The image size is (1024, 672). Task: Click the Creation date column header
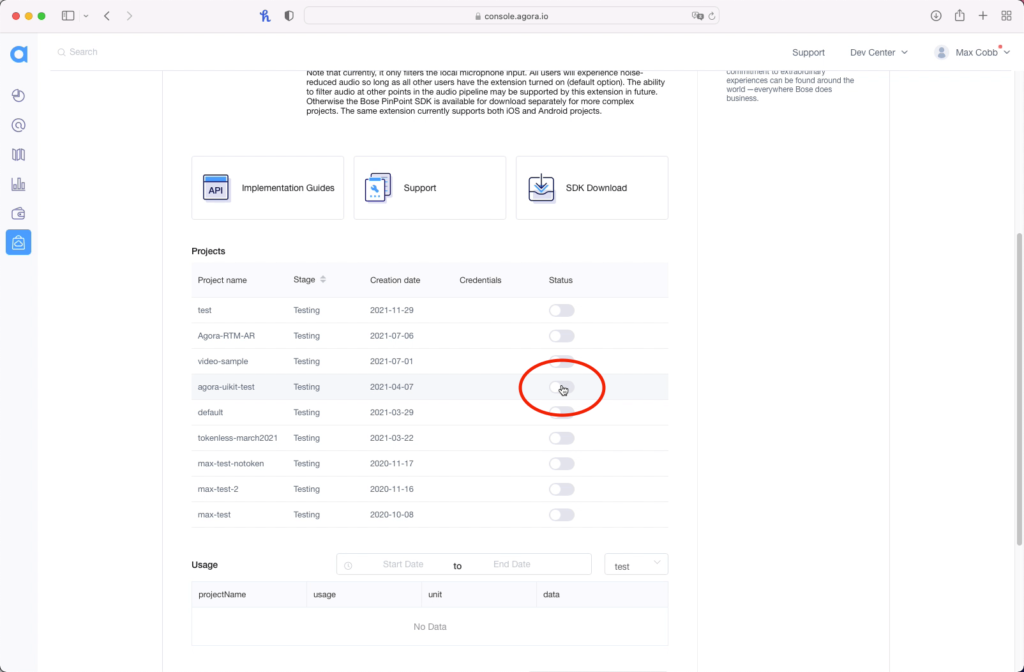point(395,280)
